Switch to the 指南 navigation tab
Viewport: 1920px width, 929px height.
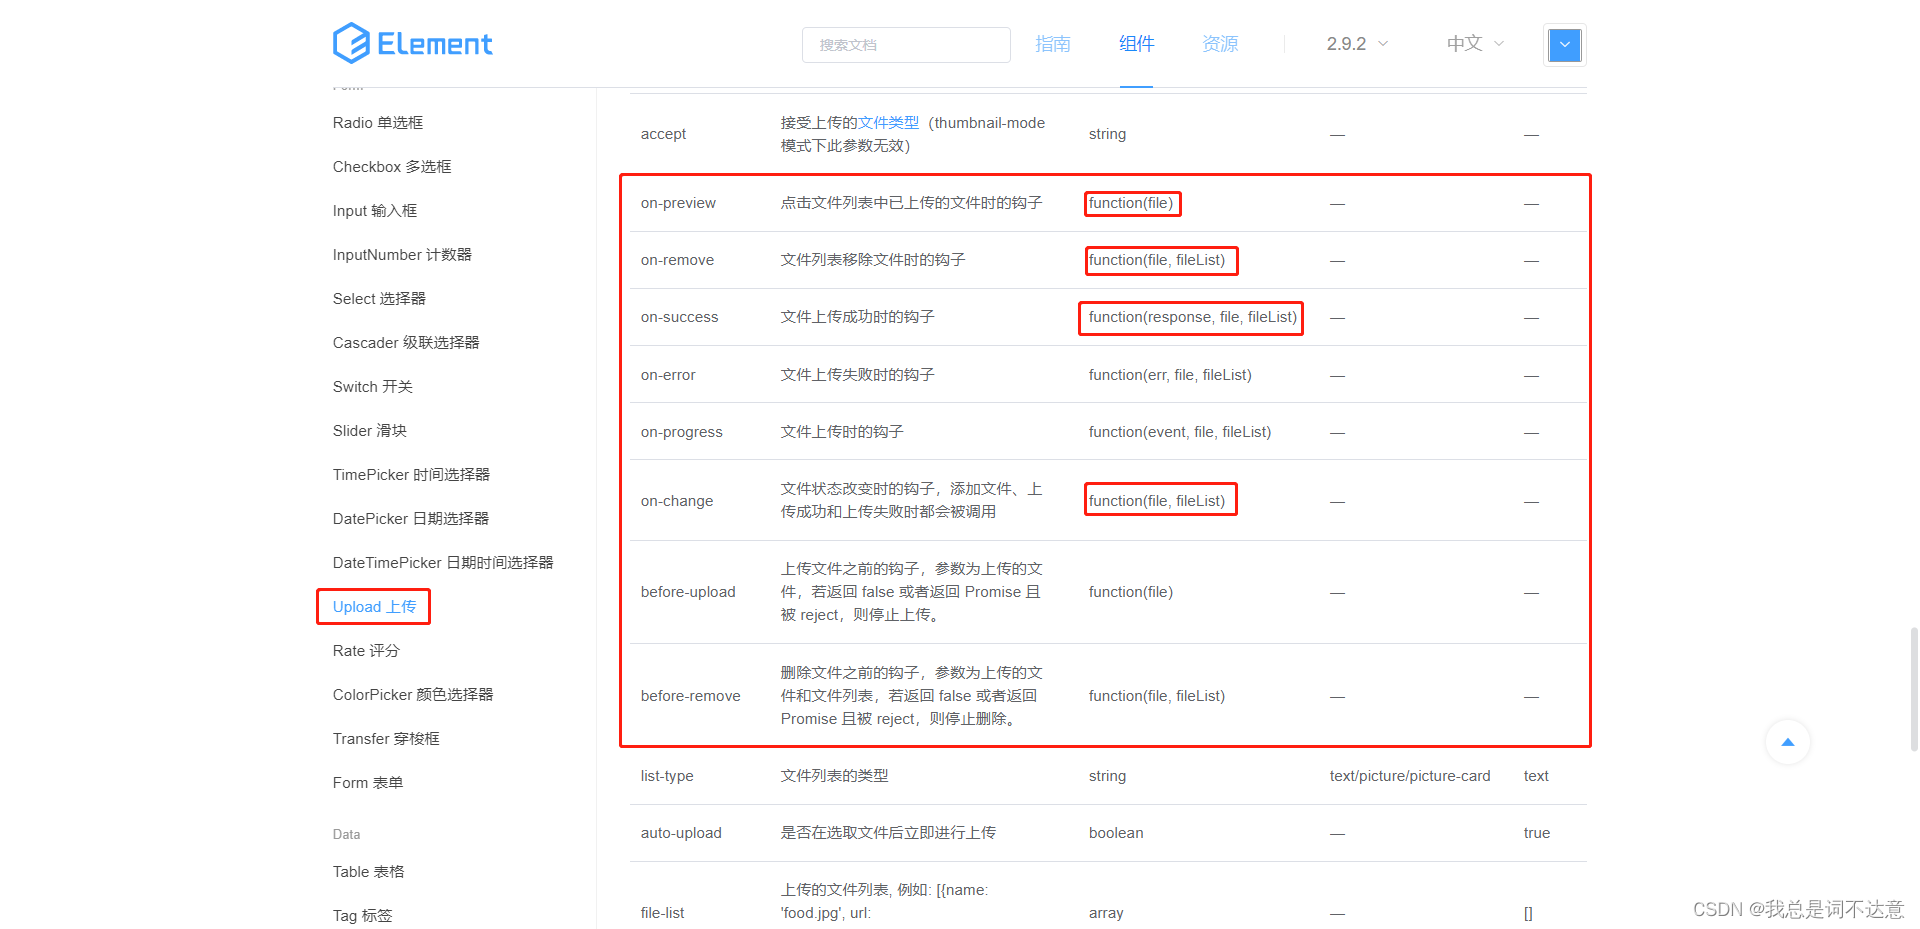coord(1053,44)
